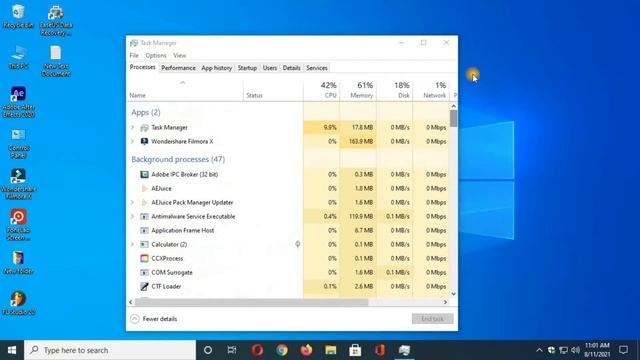Collapse view with Fewer details
Viewport: 640px width, 360px height.
pyautogui.click(x=153, y=319)
